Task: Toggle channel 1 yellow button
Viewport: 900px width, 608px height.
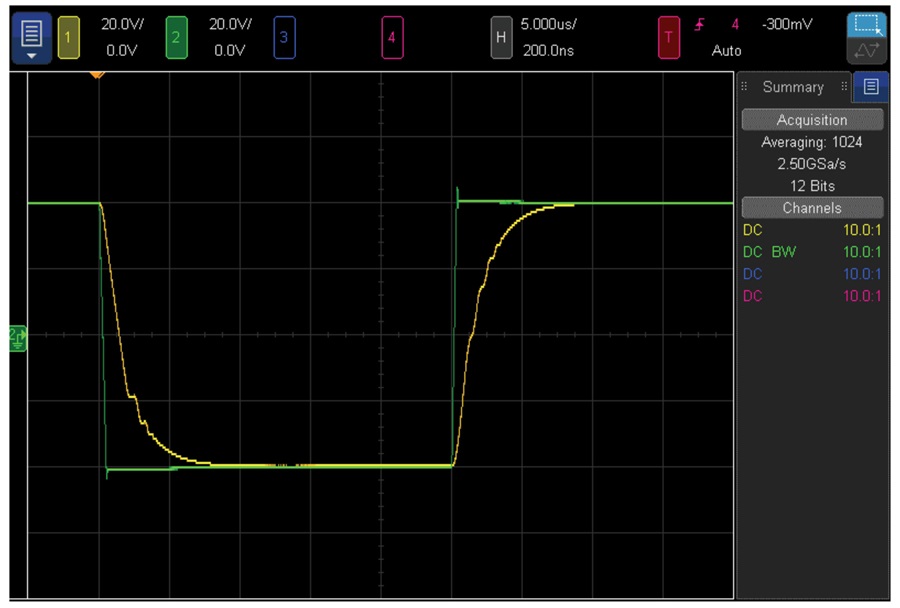Action: click(68, 37)
